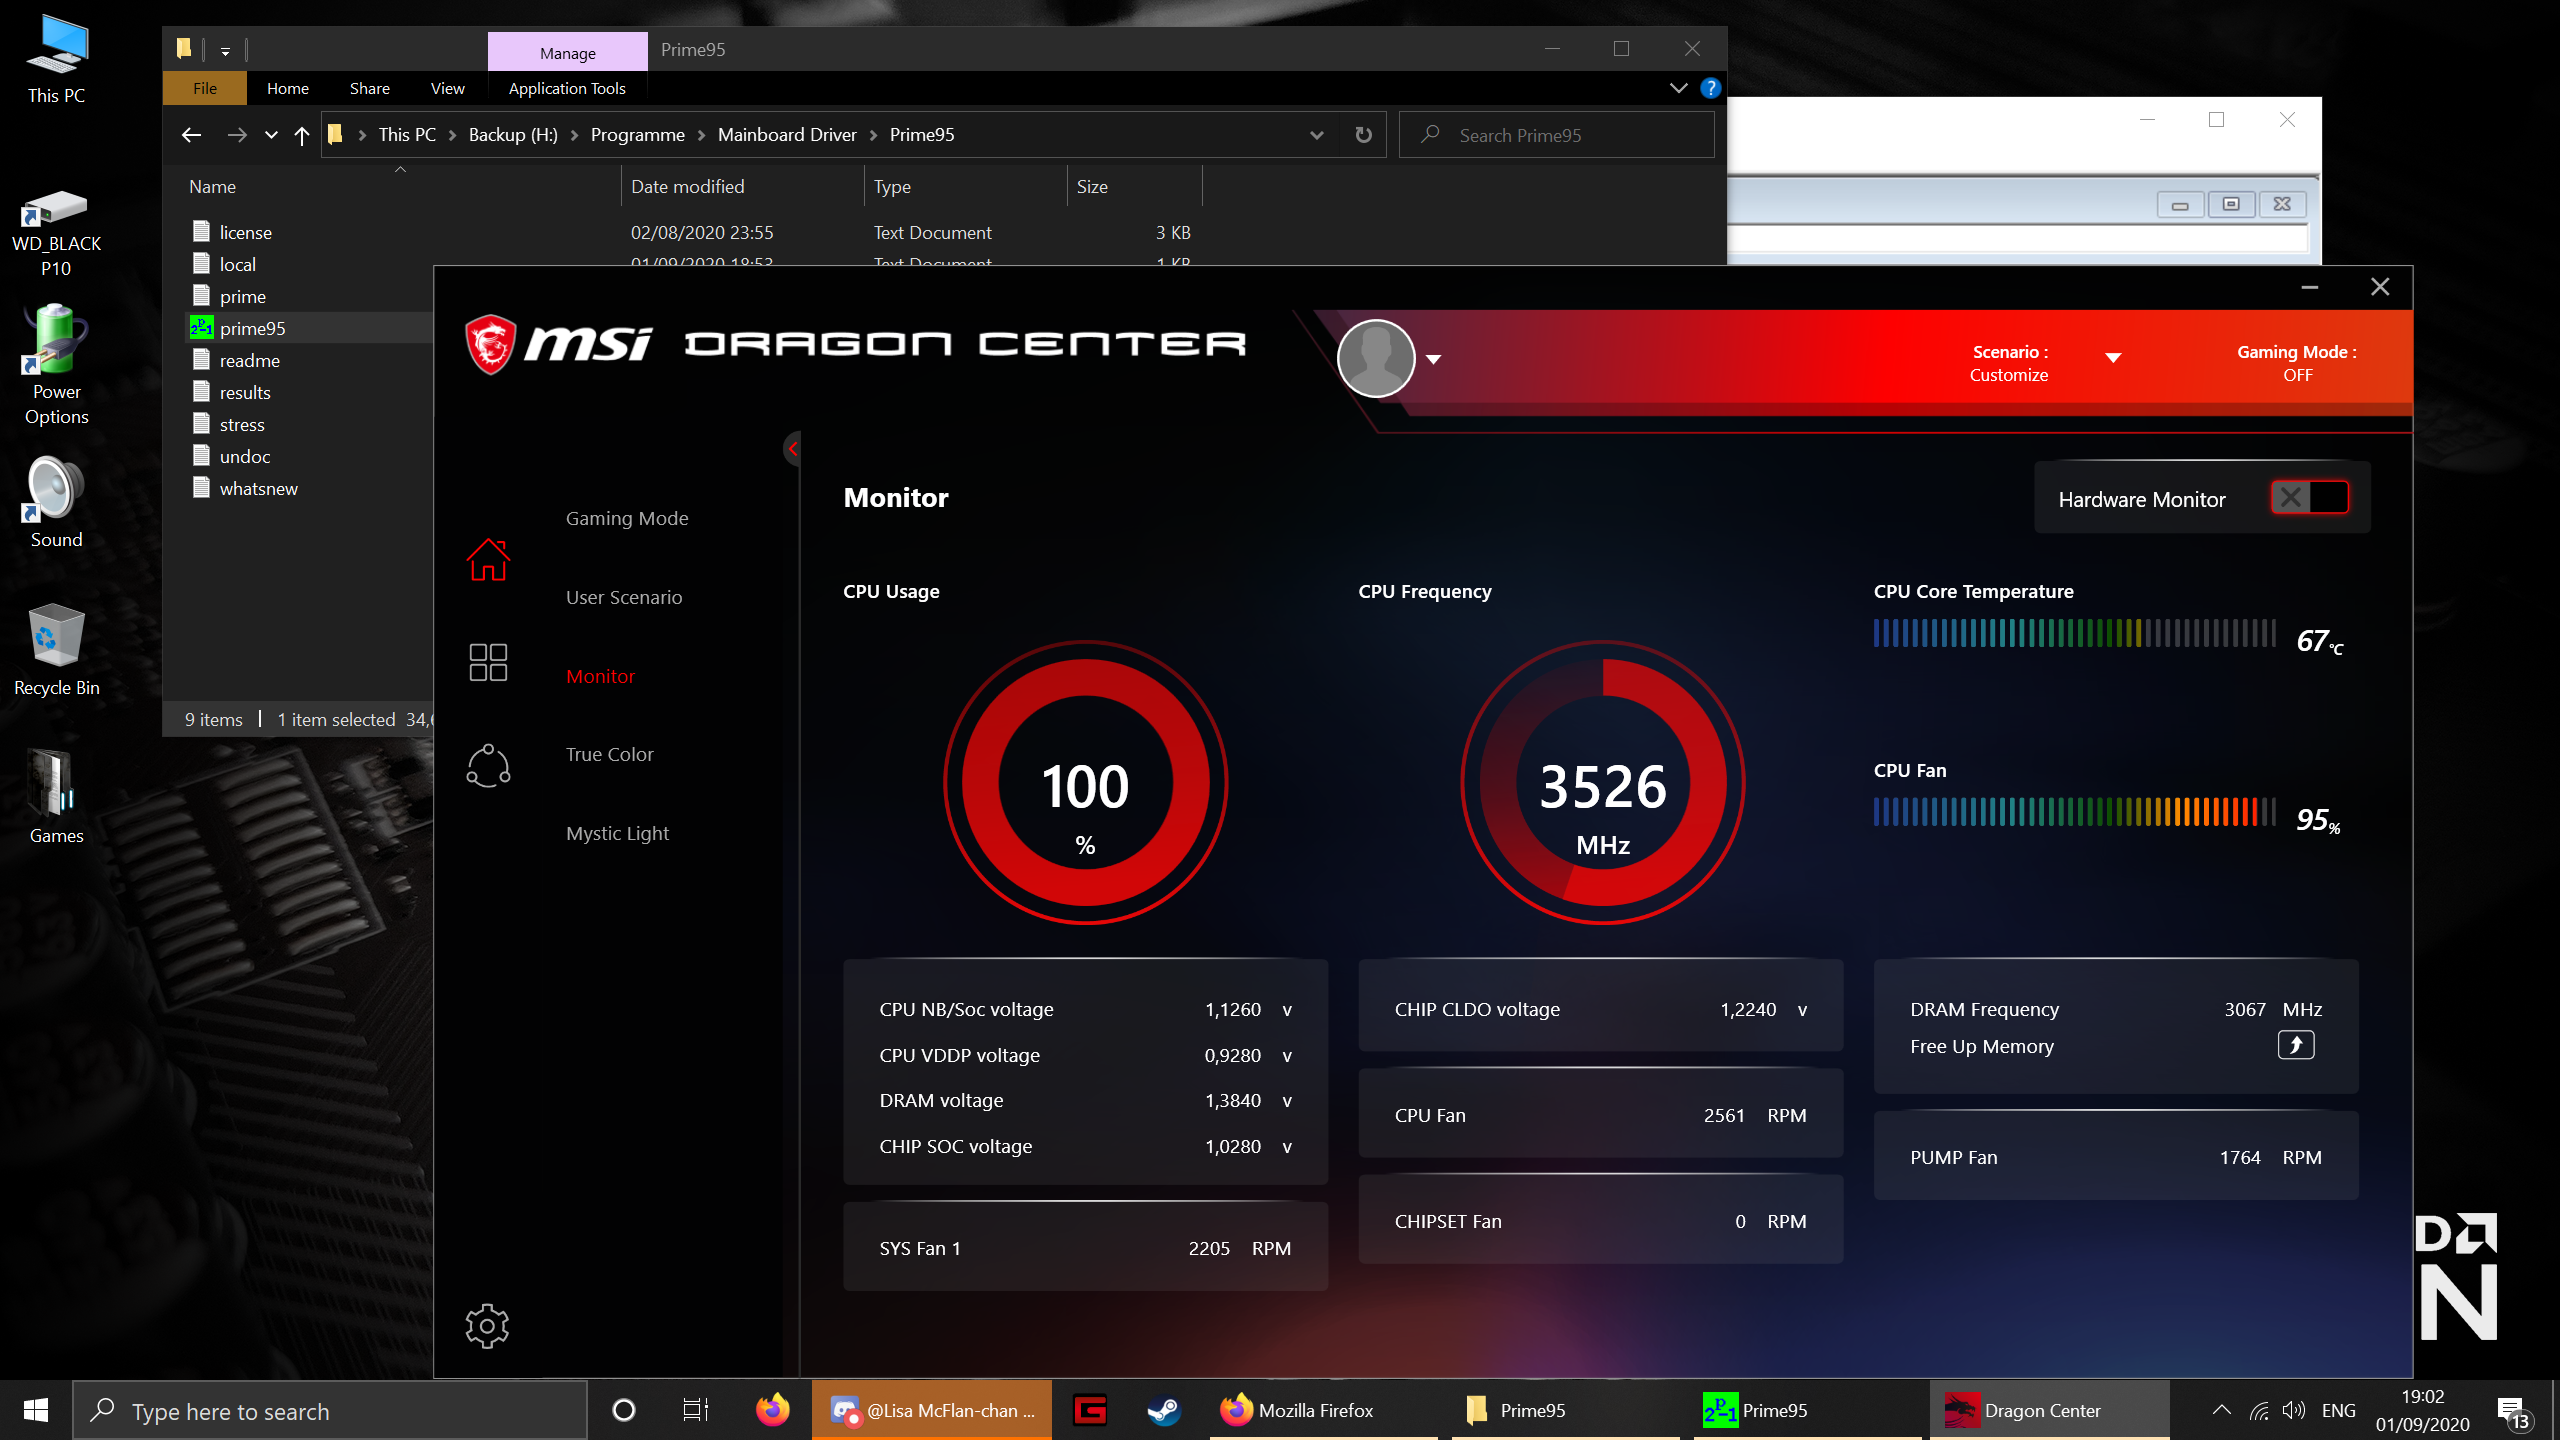Click the File Explorer refresh icon

[1363, 135]
